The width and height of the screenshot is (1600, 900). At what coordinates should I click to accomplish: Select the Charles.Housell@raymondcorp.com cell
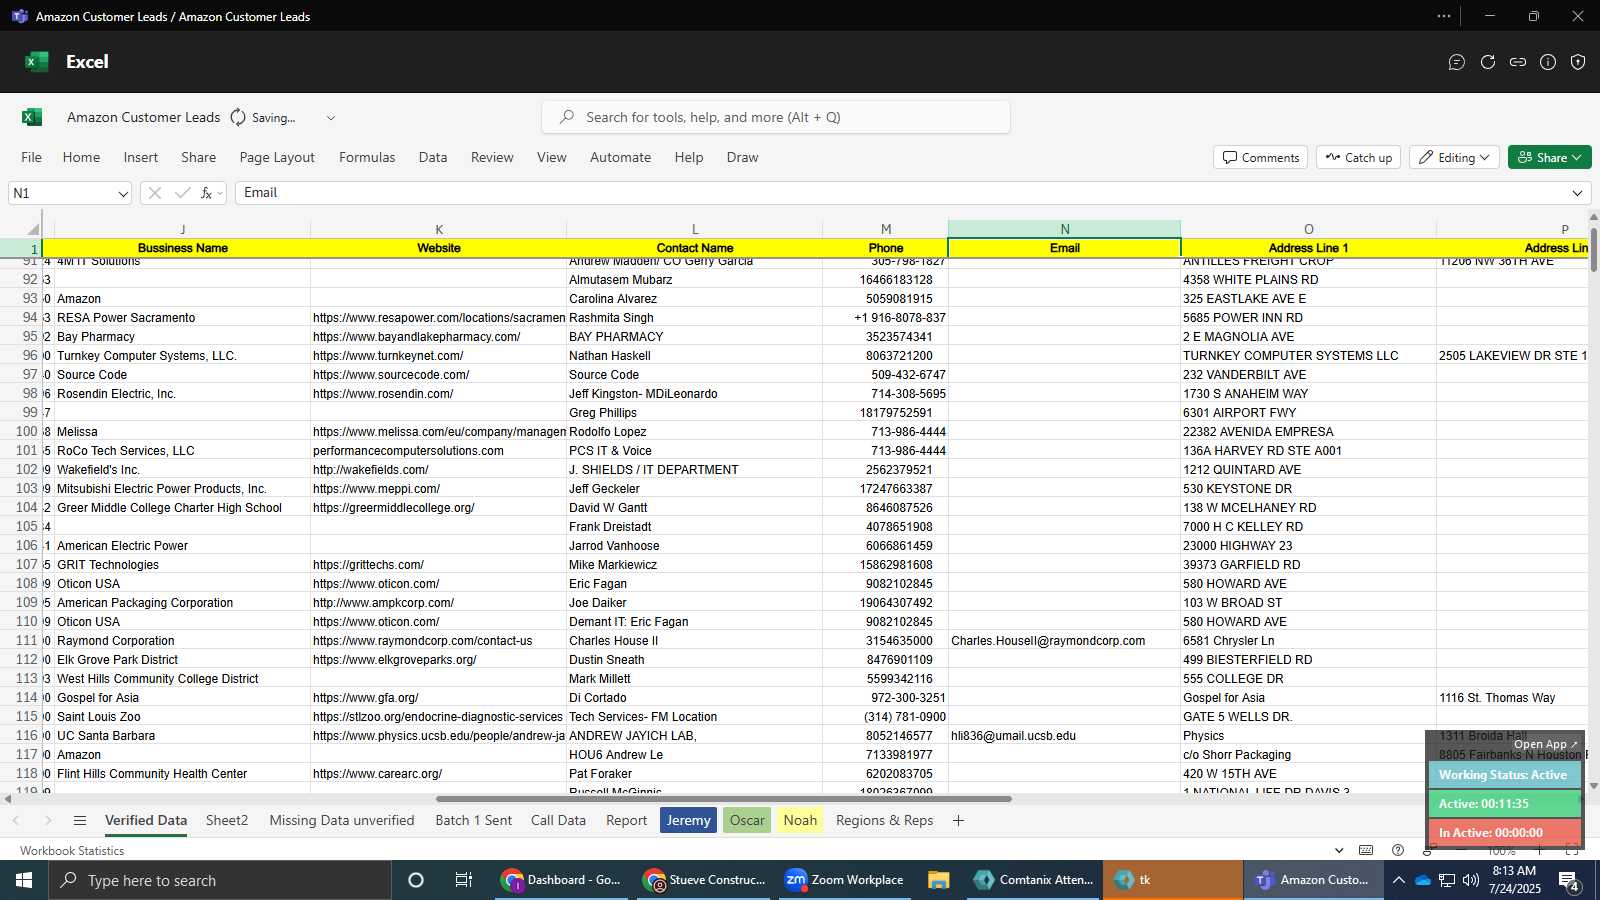pyautogui.click(x=1064, y=641)
